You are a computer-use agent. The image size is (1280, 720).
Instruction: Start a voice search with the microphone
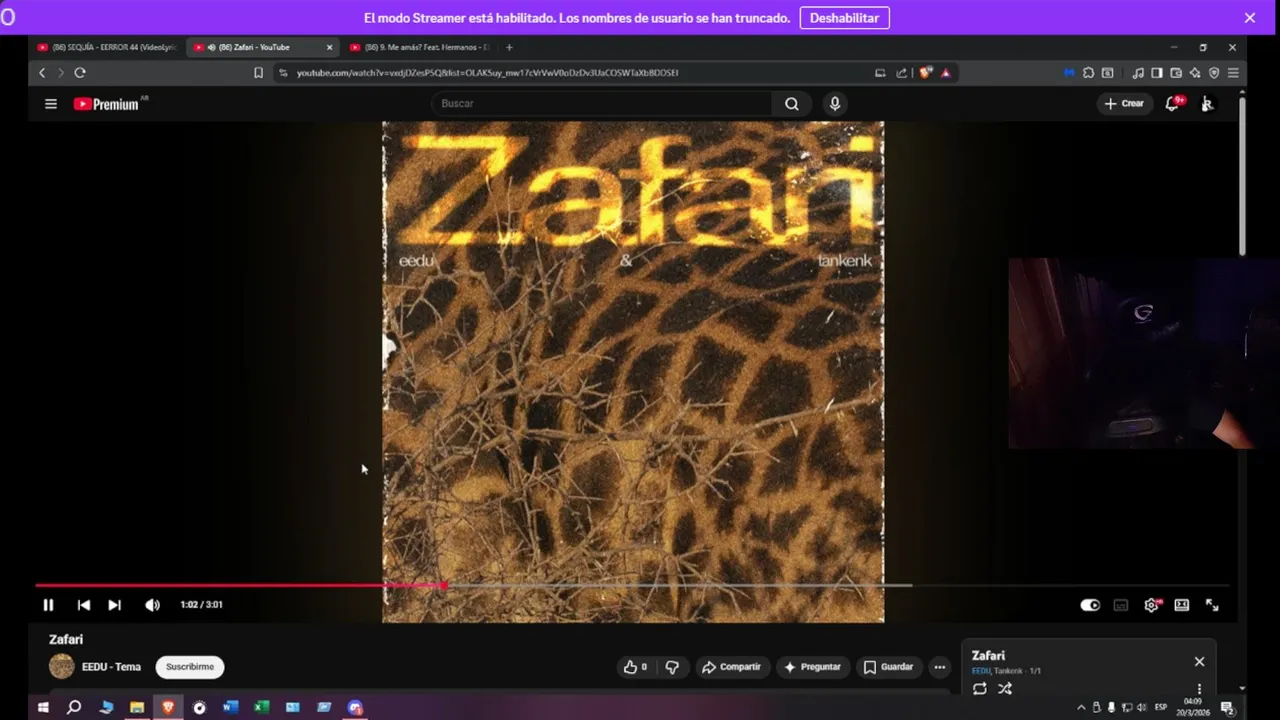835,104
